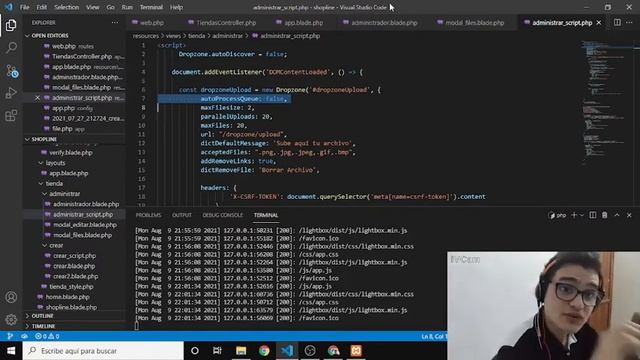Open crear_script.php in the file tree
The height and width of the screenshot is (360, 640).
74,256
